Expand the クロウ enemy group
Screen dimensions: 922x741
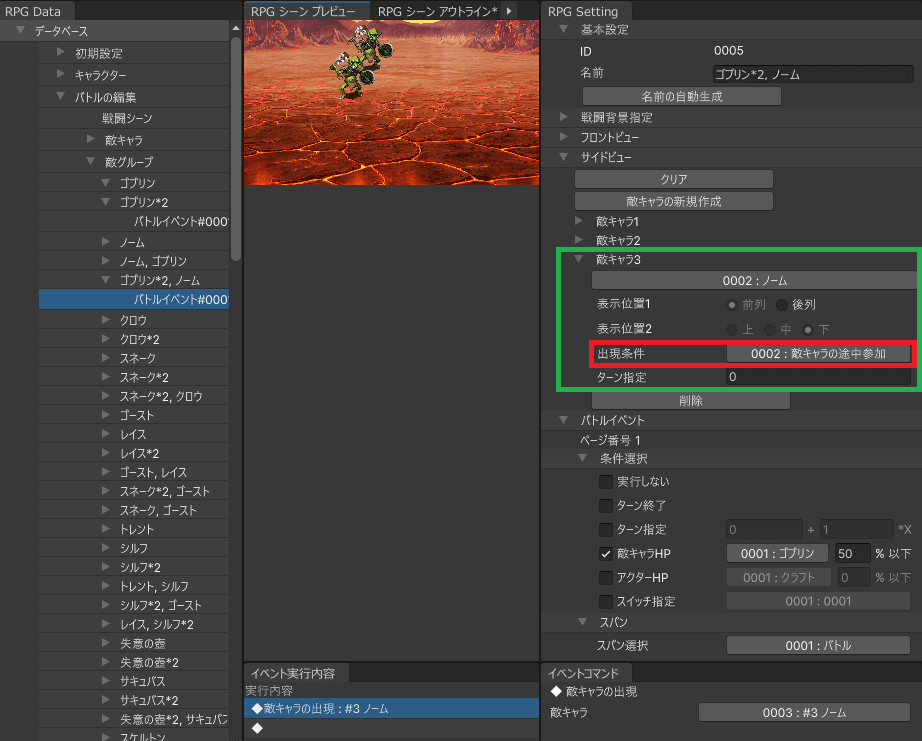pyautogui.click(x=106, y=320)
